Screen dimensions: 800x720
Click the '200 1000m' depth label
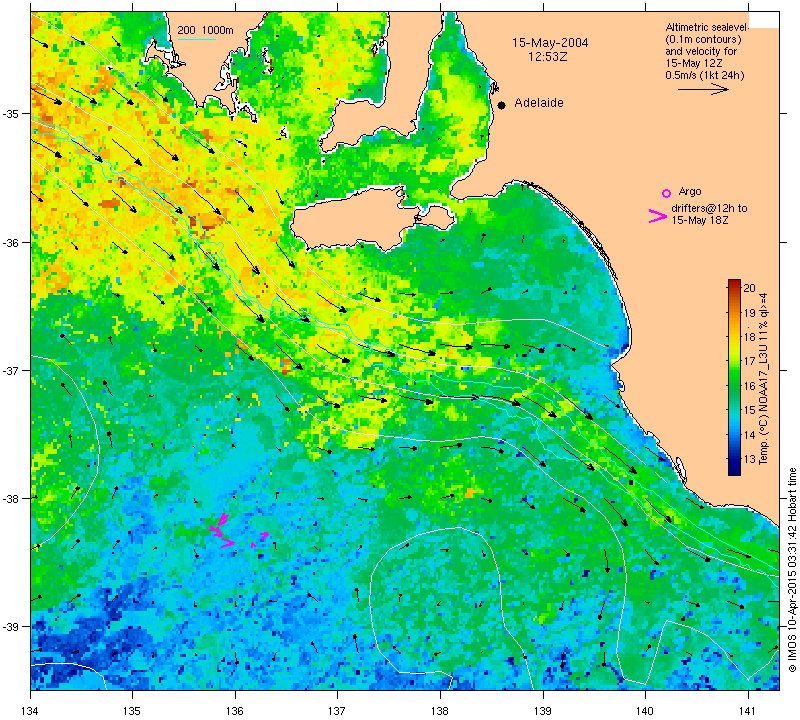205,30
